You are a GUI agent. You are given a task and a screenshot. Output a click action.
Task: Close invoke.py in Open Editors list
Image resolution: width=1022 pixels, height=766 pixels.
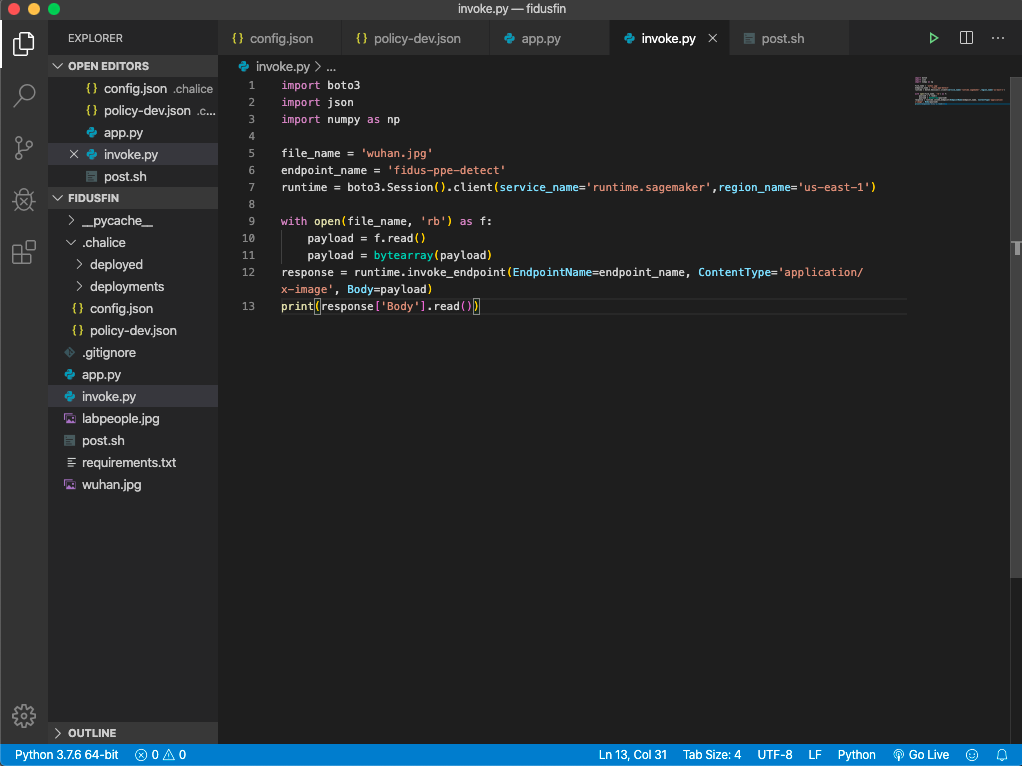click(x=74, y=155)
